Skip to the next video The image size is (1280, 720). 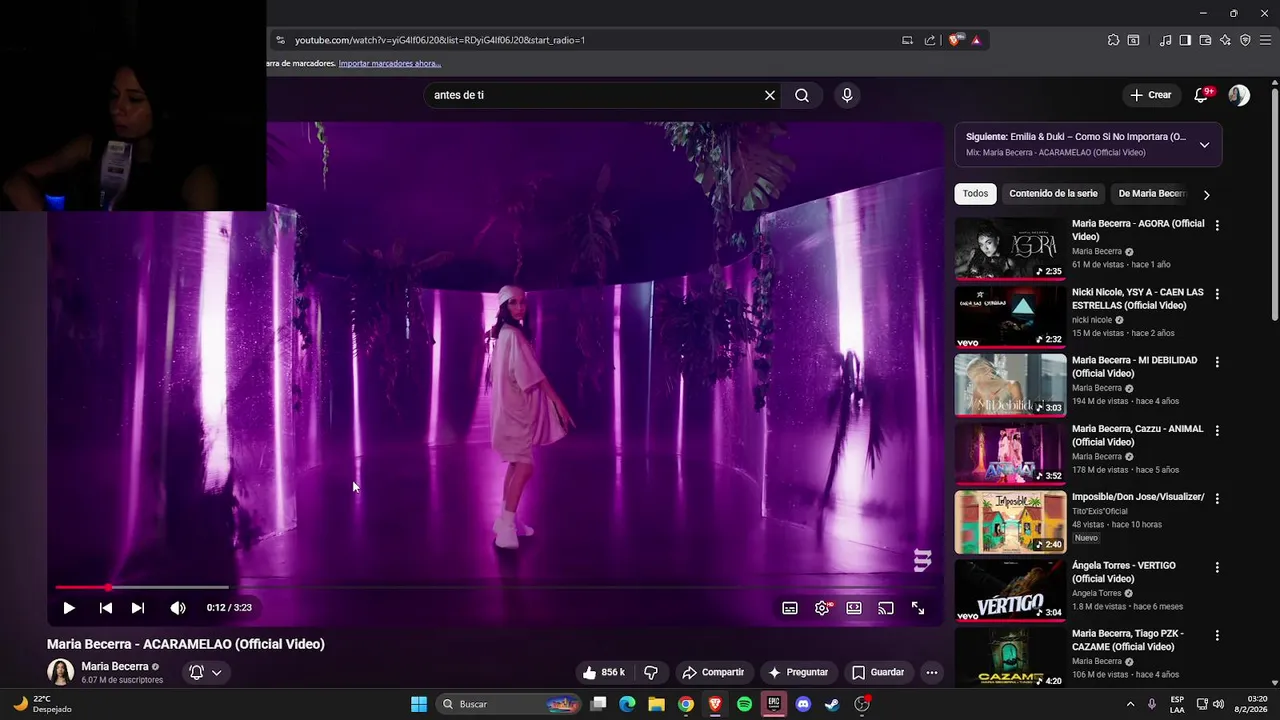click(138, 608)
